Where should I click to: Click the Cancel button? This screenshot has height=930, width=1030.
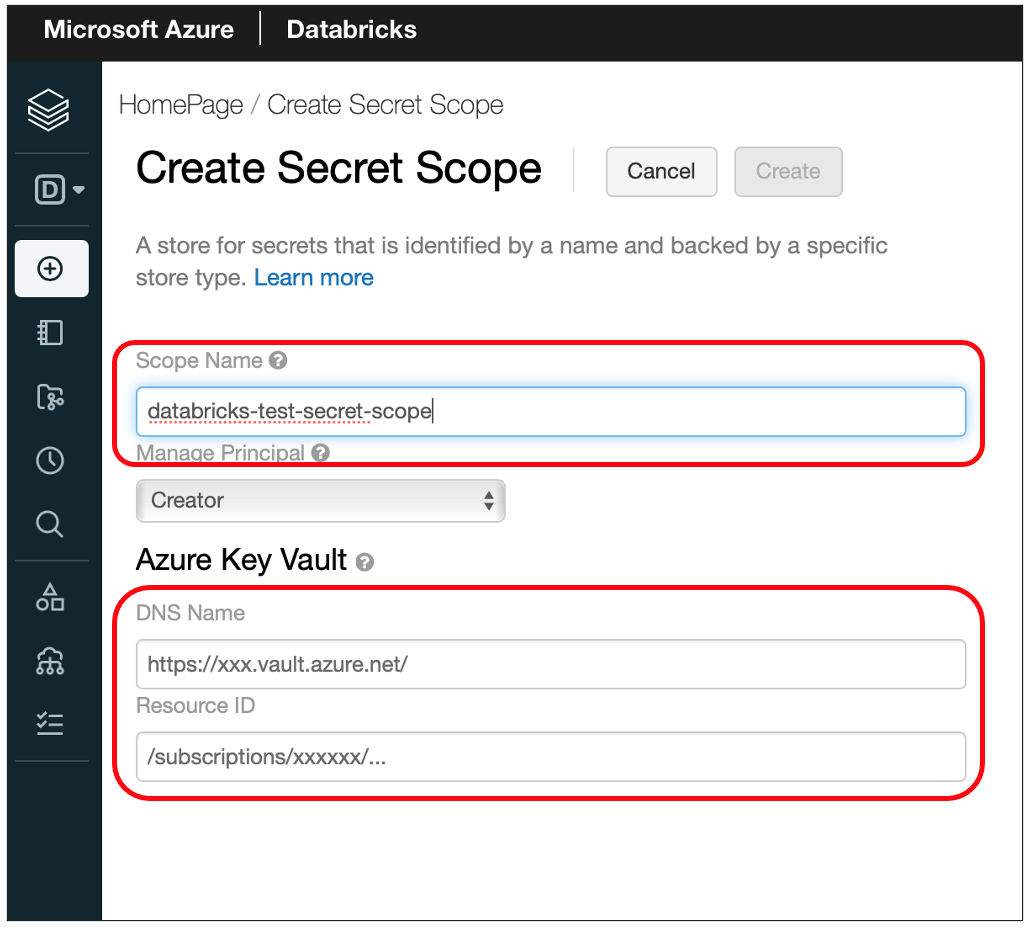661,171
